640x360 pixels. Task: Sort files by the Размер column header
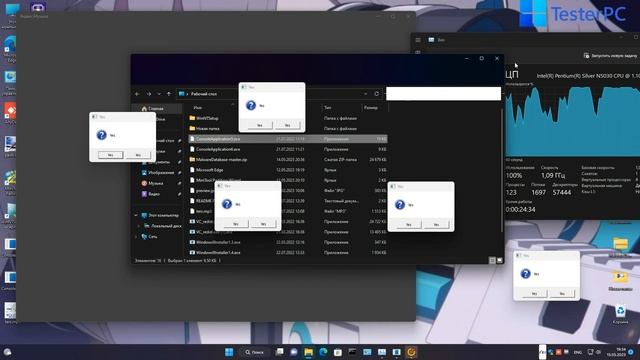click(x=371, y=108)
